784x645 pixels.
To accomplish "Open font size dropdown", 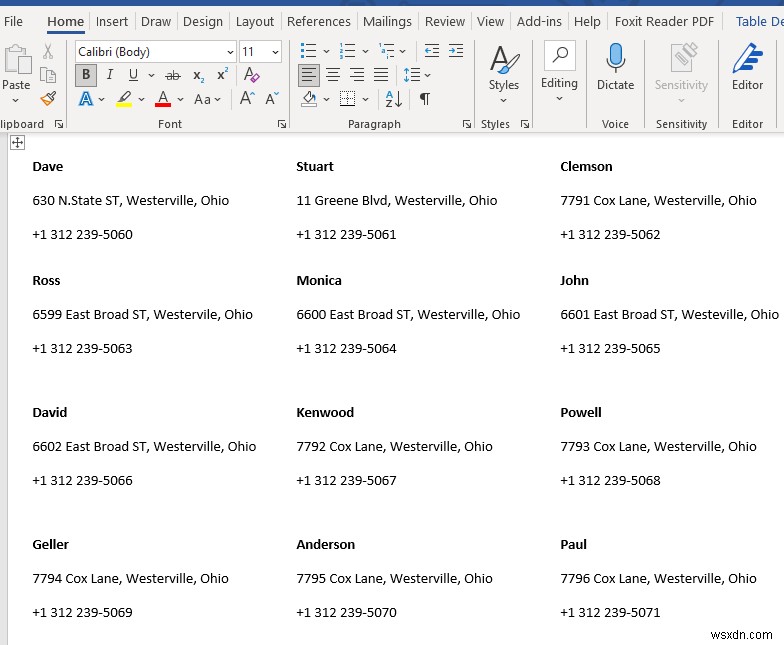I will (x=275, y=52).
